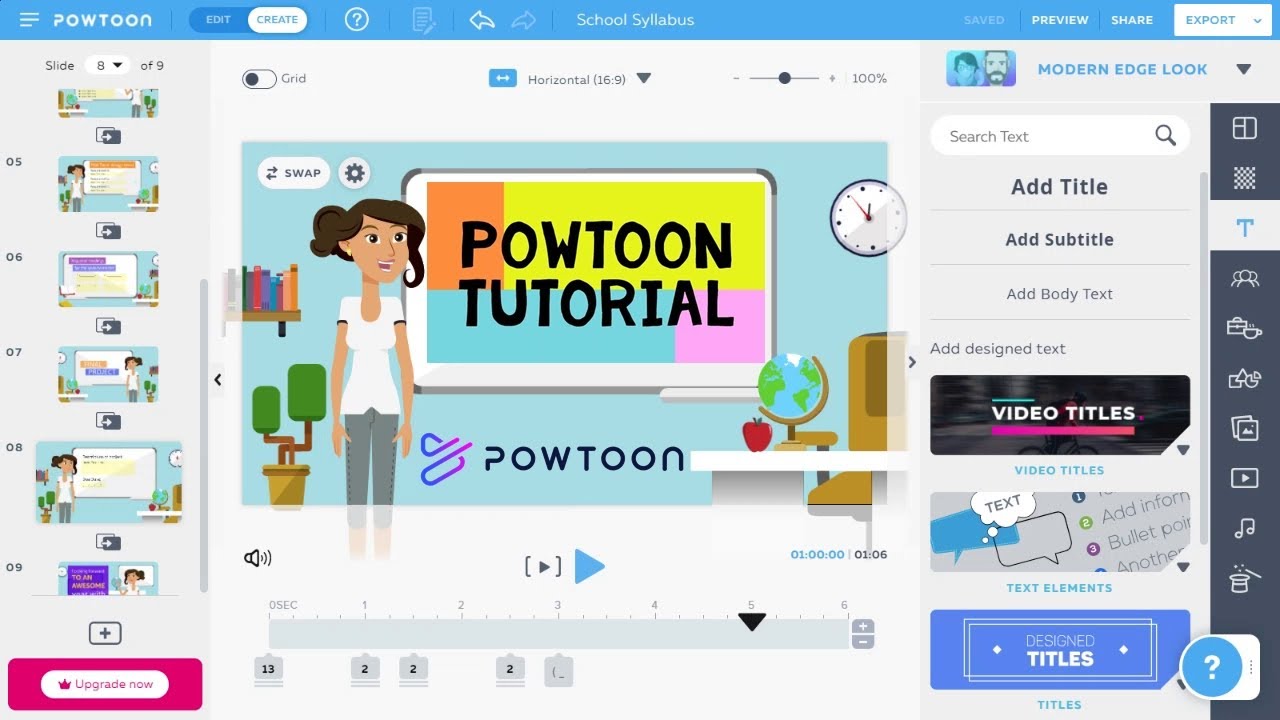Open the Export dropdown arrow
The image size is (1280, 720).
pyautogui.click(x=1257, y=20)
